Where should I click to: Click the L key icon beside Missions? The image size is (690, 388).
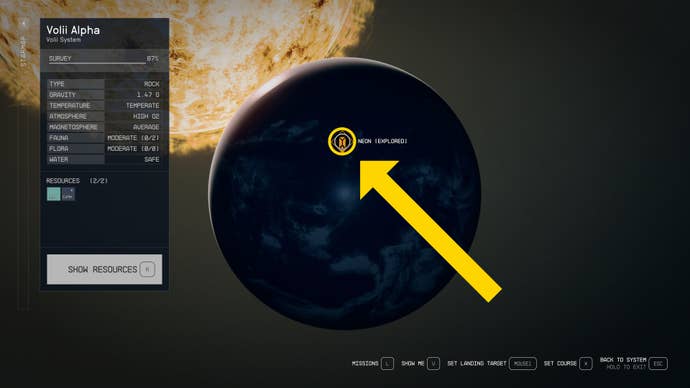[x=387, y=363]
